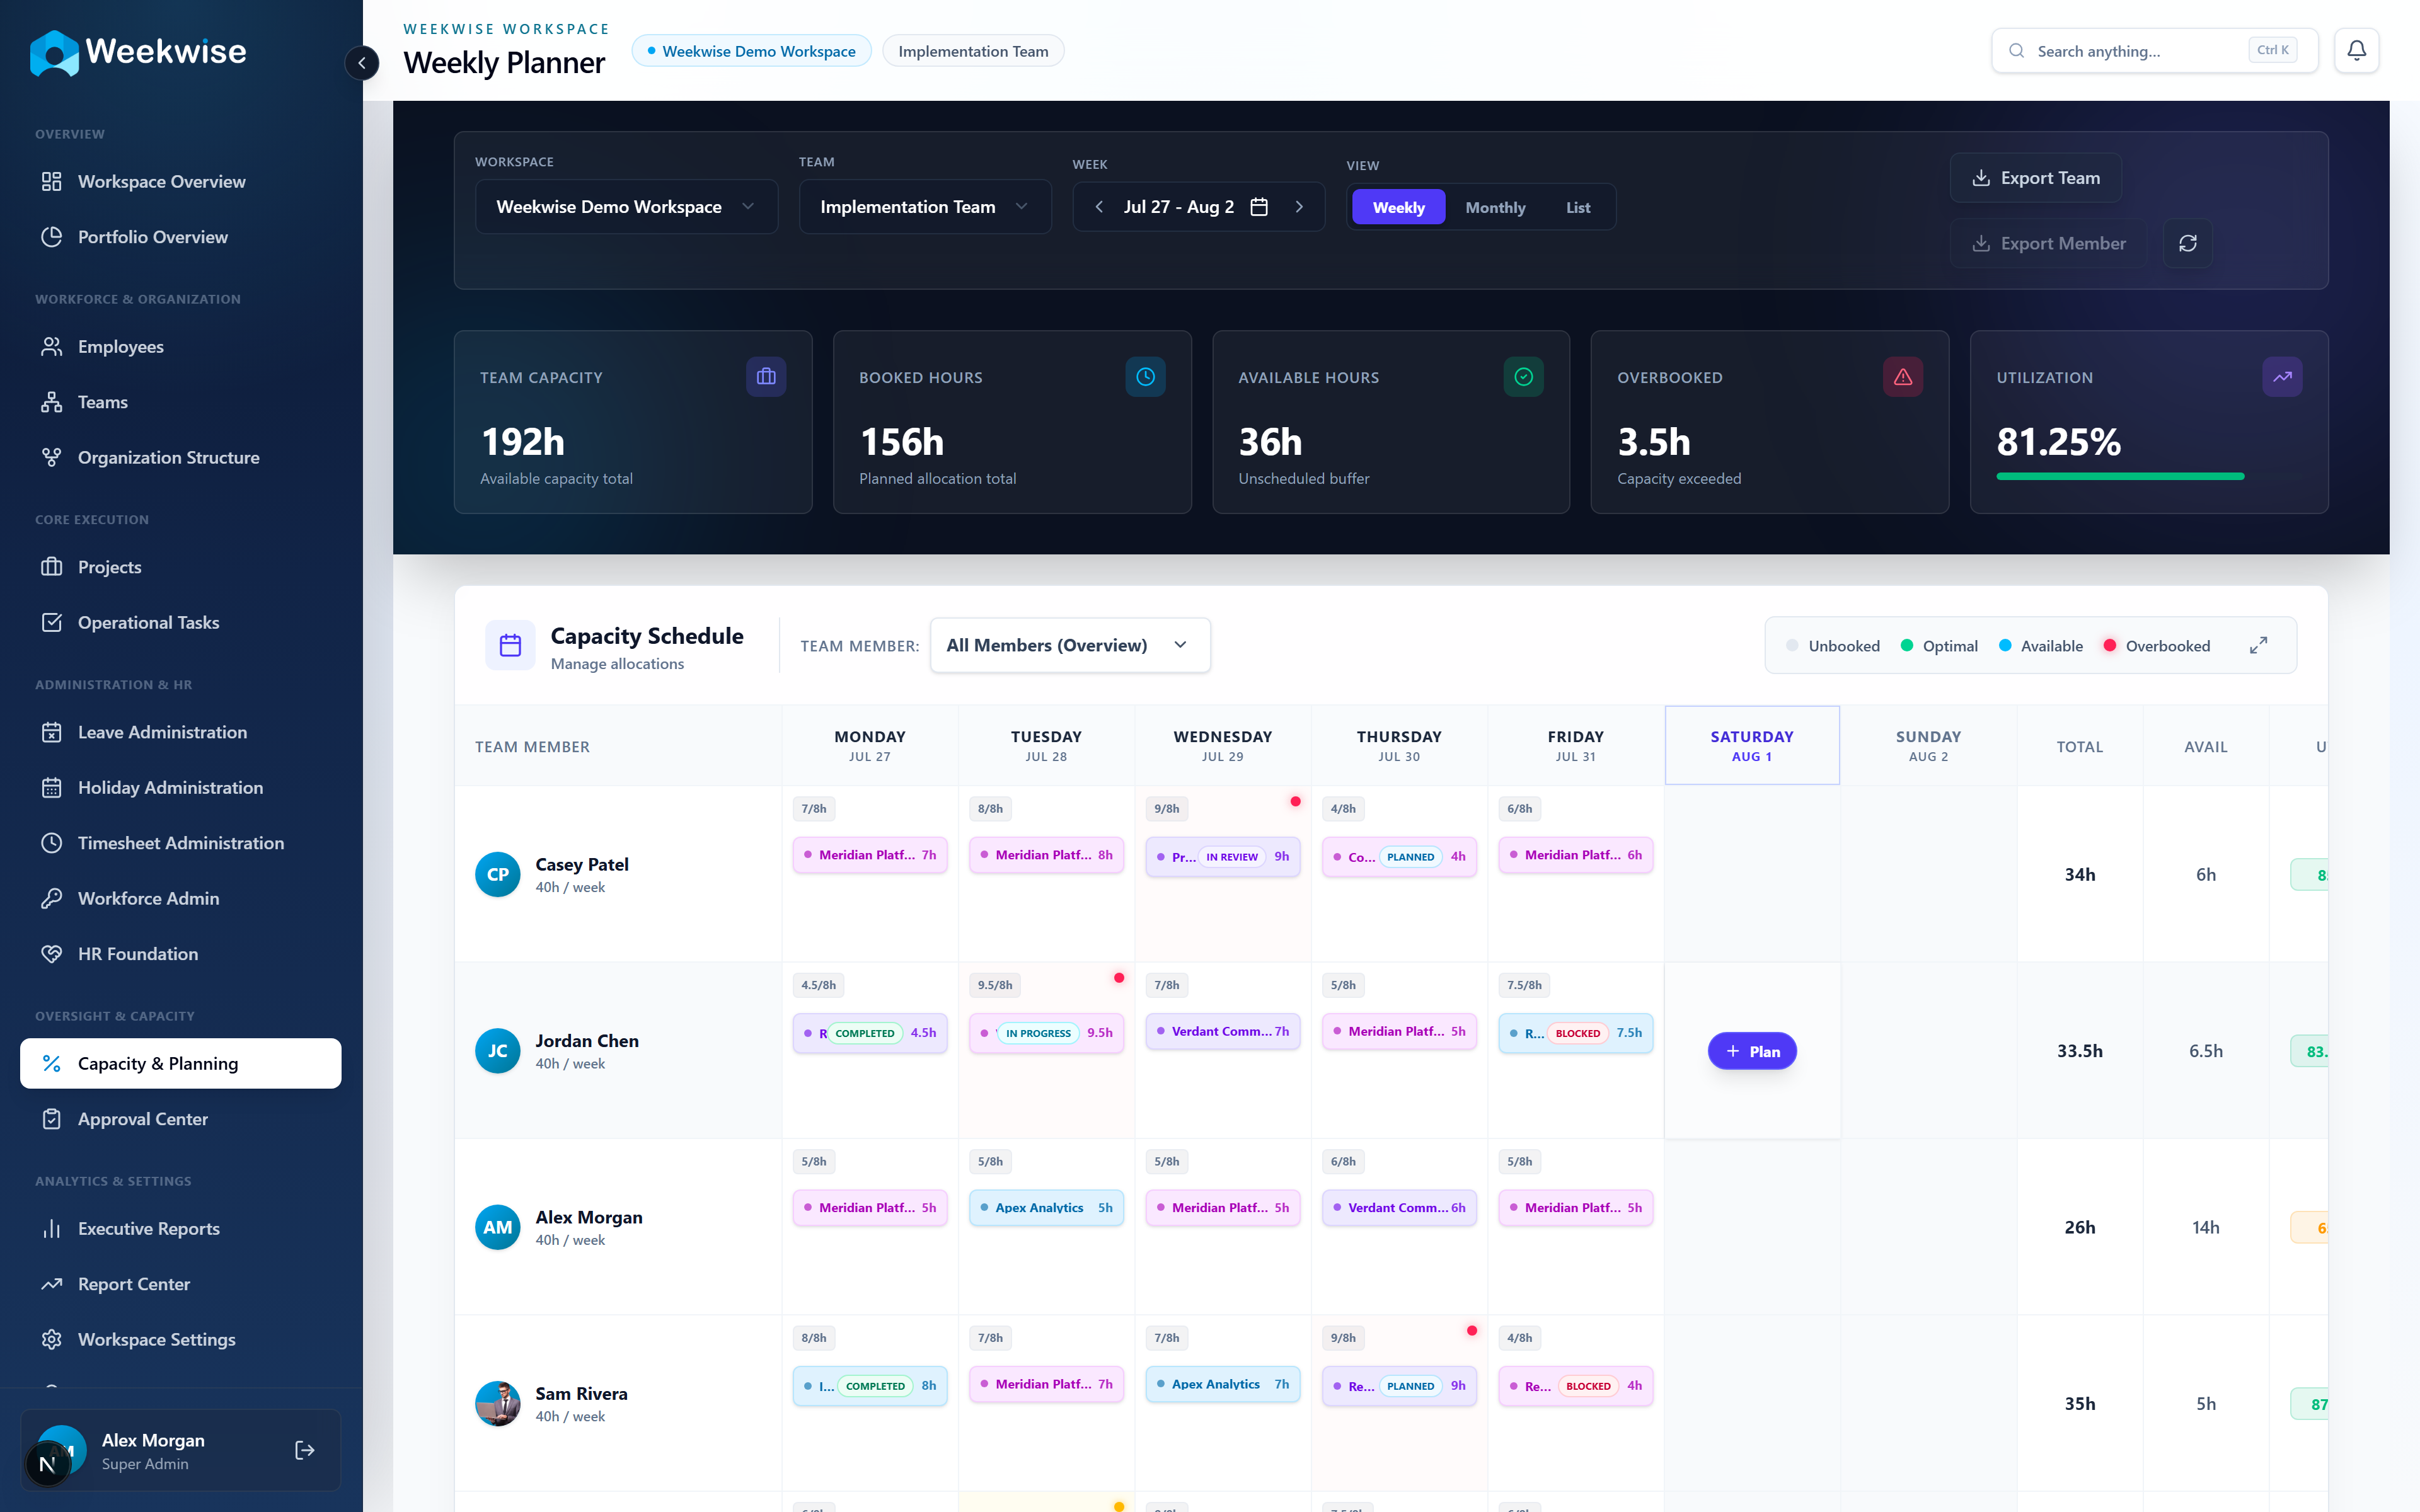Open the notifications bell

click(x=2356, y=50)
